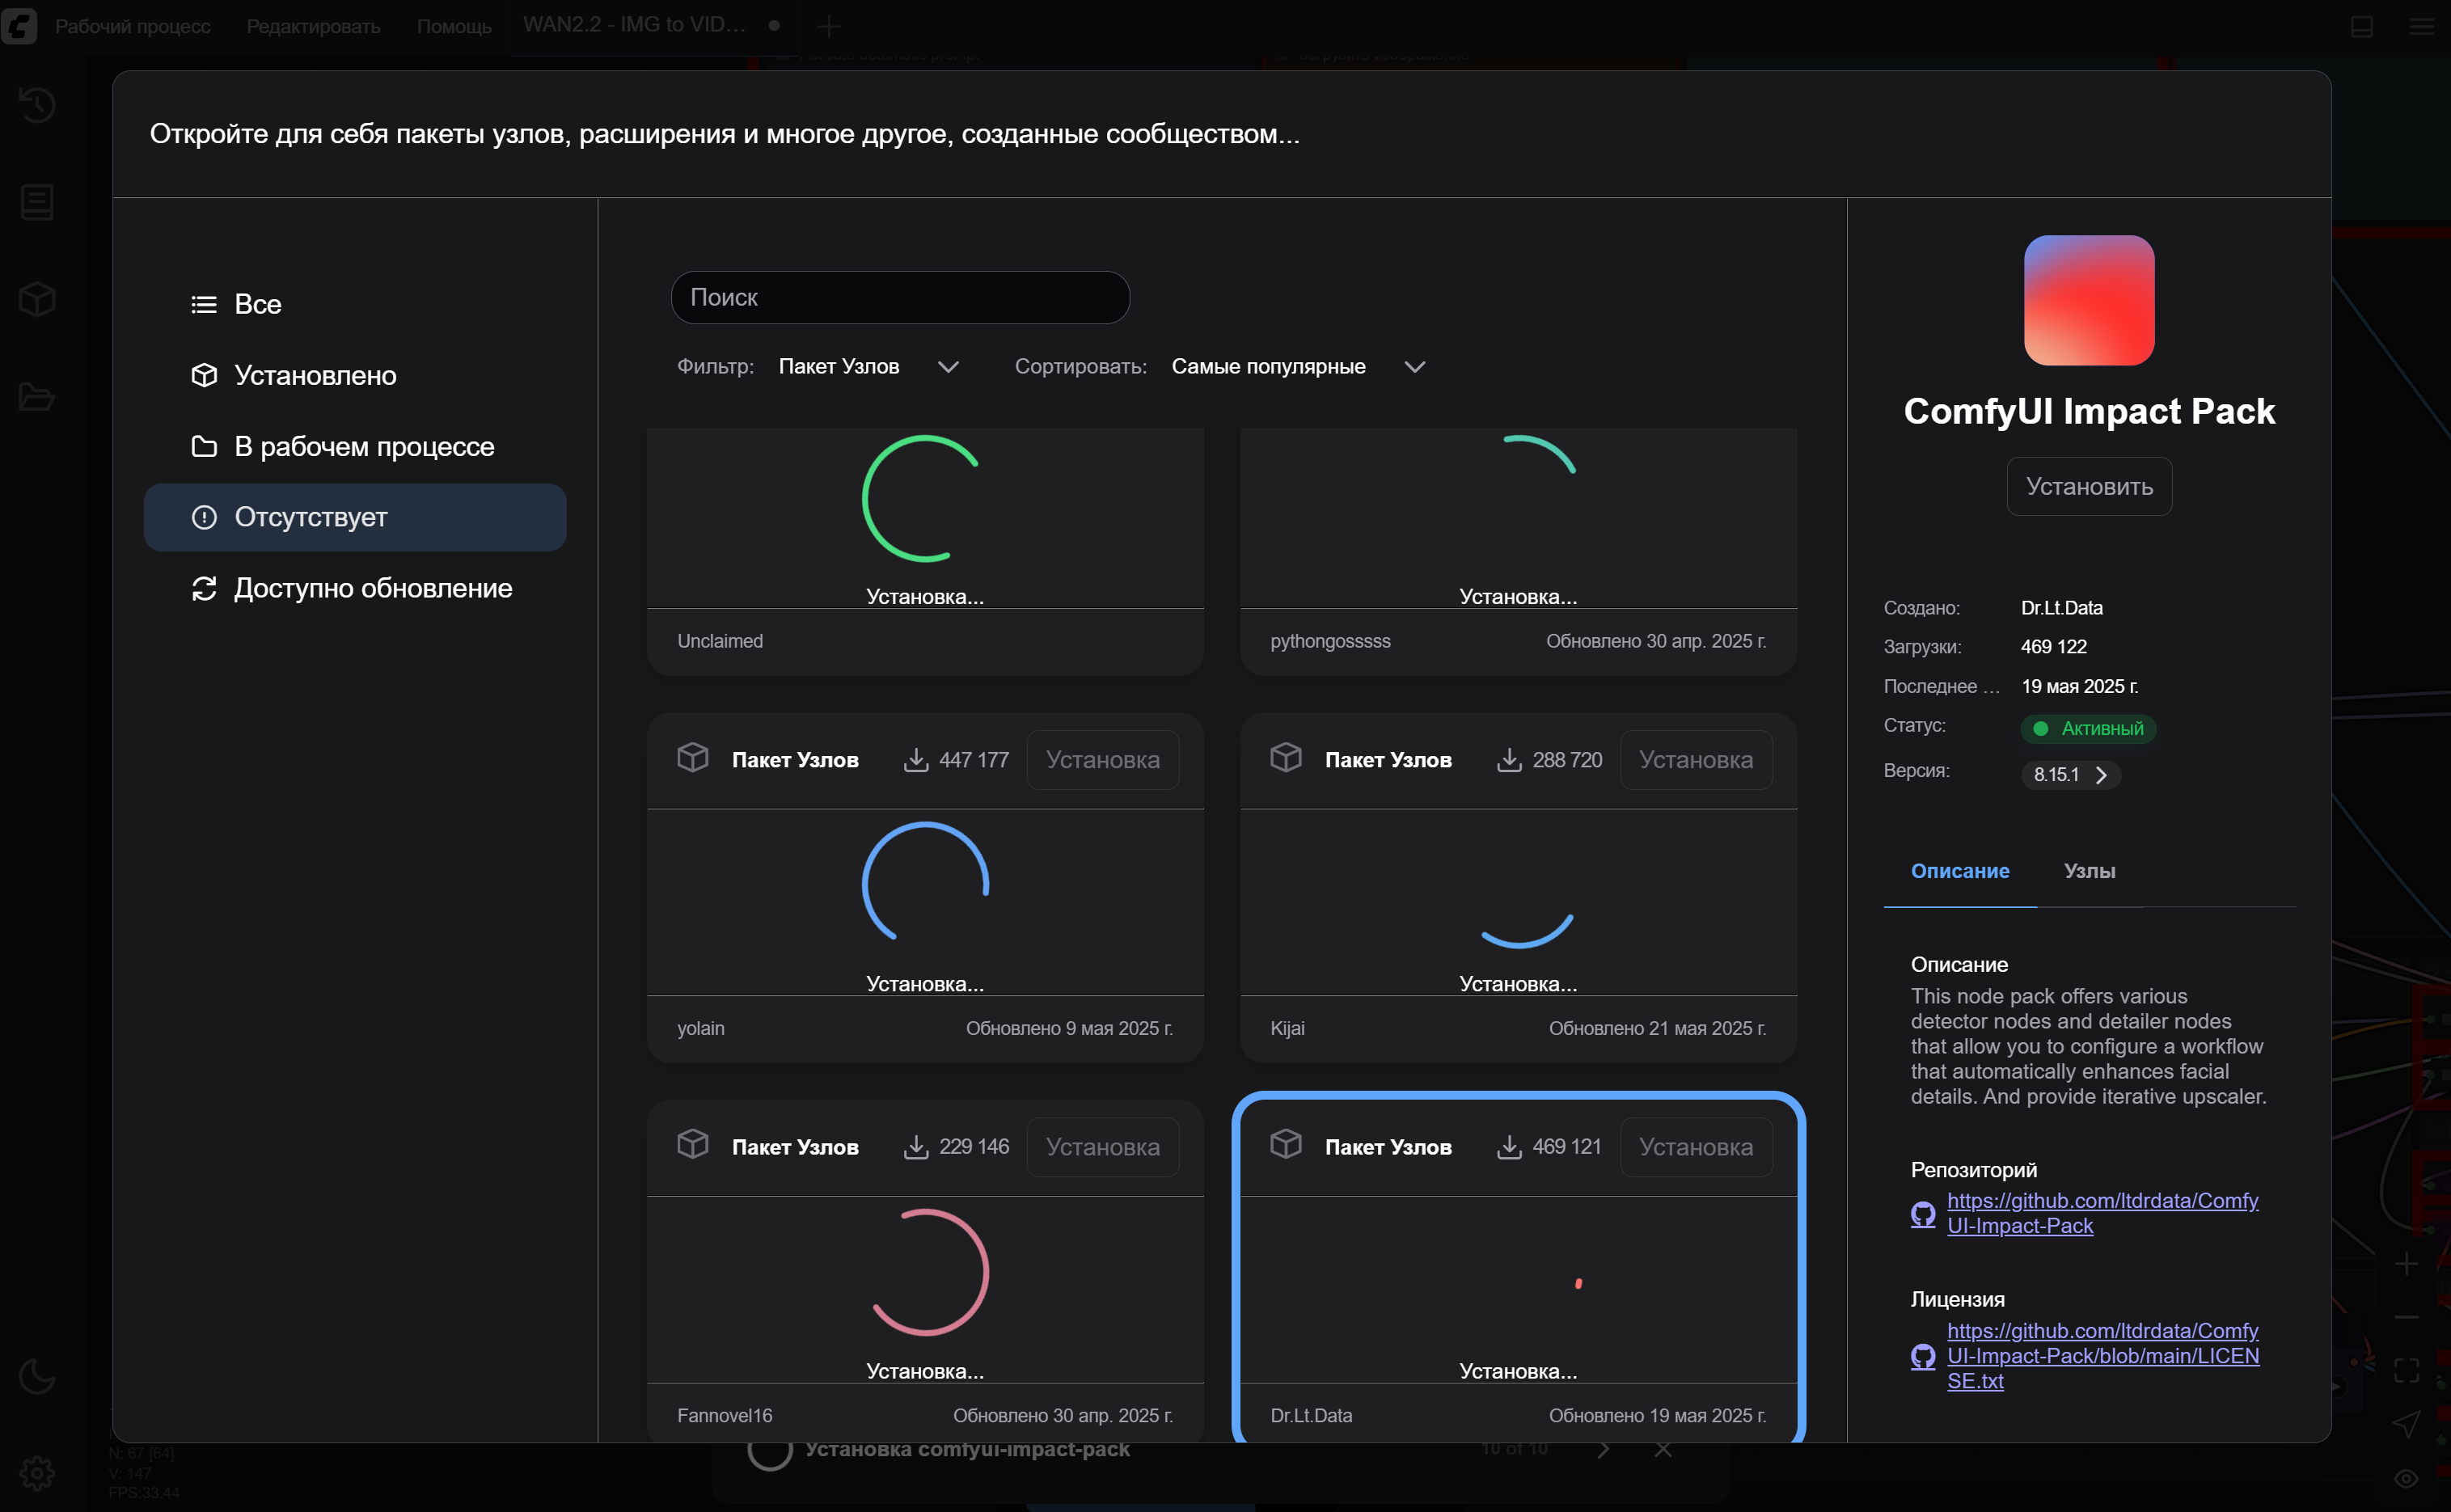Image resolution: width=2451 pixels, height=1512 pixels.
Task: Toggle dark theme moon icon
Action: pos(37,1377)
